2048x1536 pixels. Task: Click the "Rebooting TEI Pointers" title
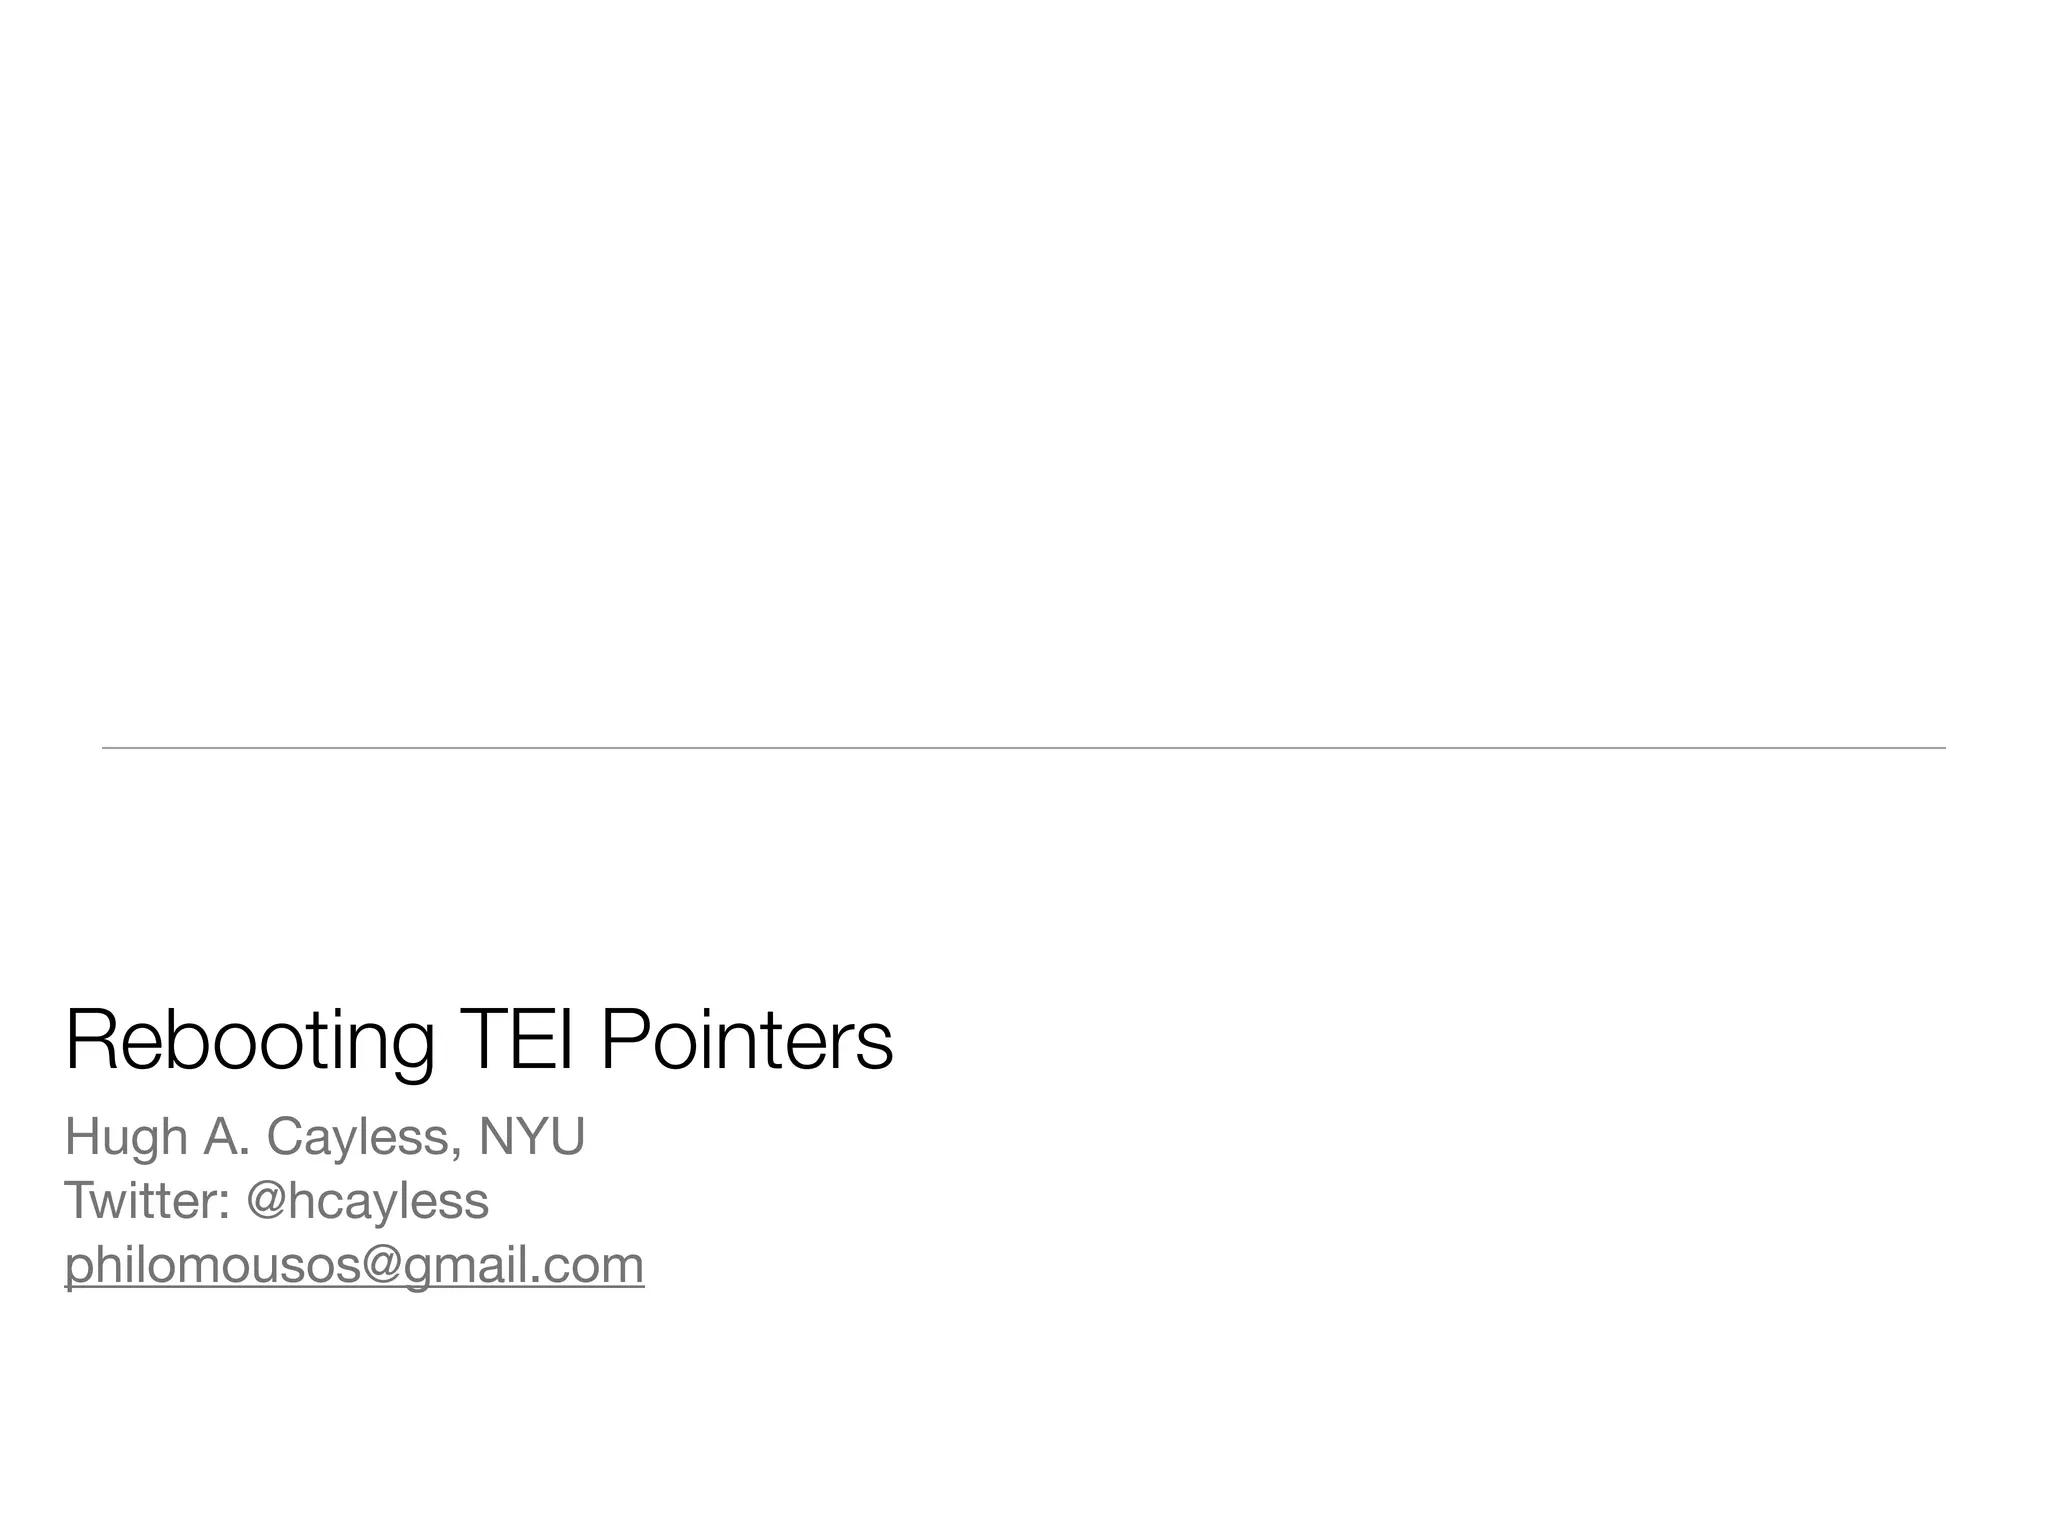(x=478, y=1041)
